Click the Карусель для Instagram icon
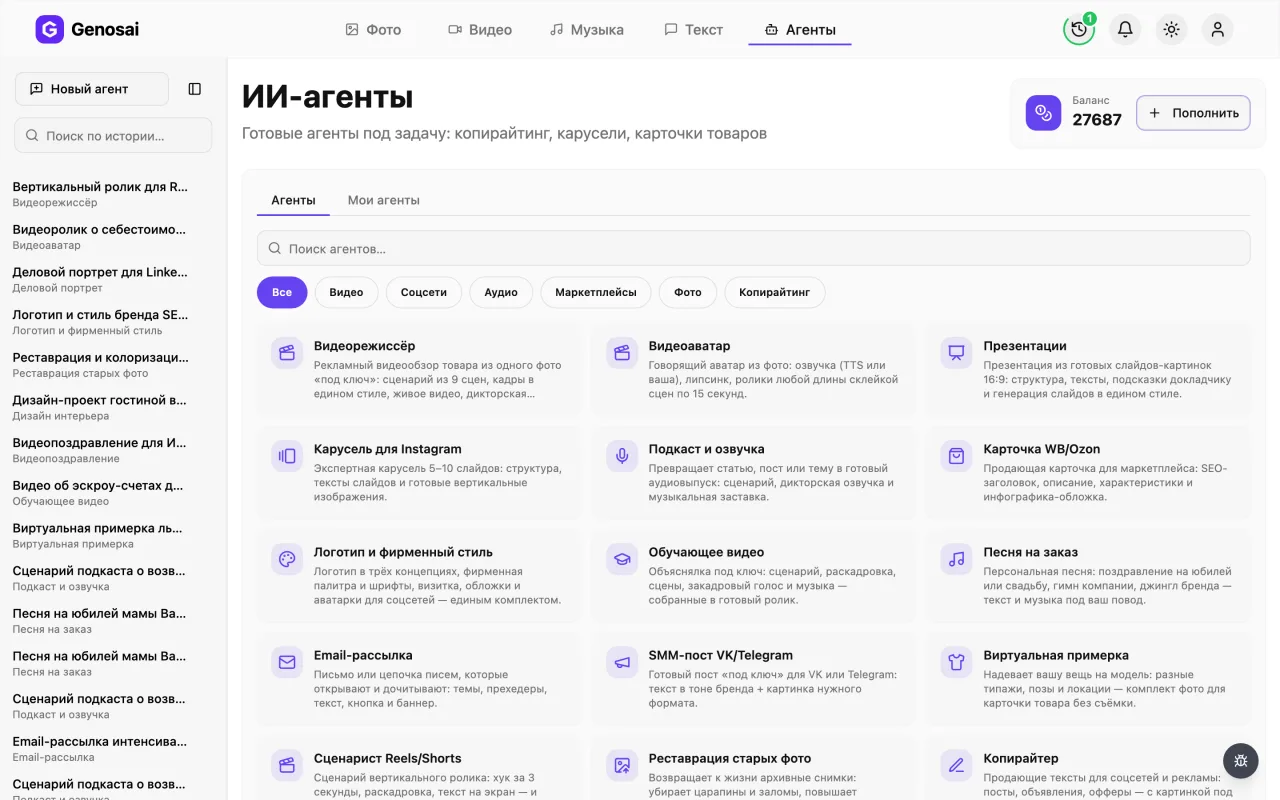Image resolution: width=1280 pixels, height=800 pixels. click(287, 455)
